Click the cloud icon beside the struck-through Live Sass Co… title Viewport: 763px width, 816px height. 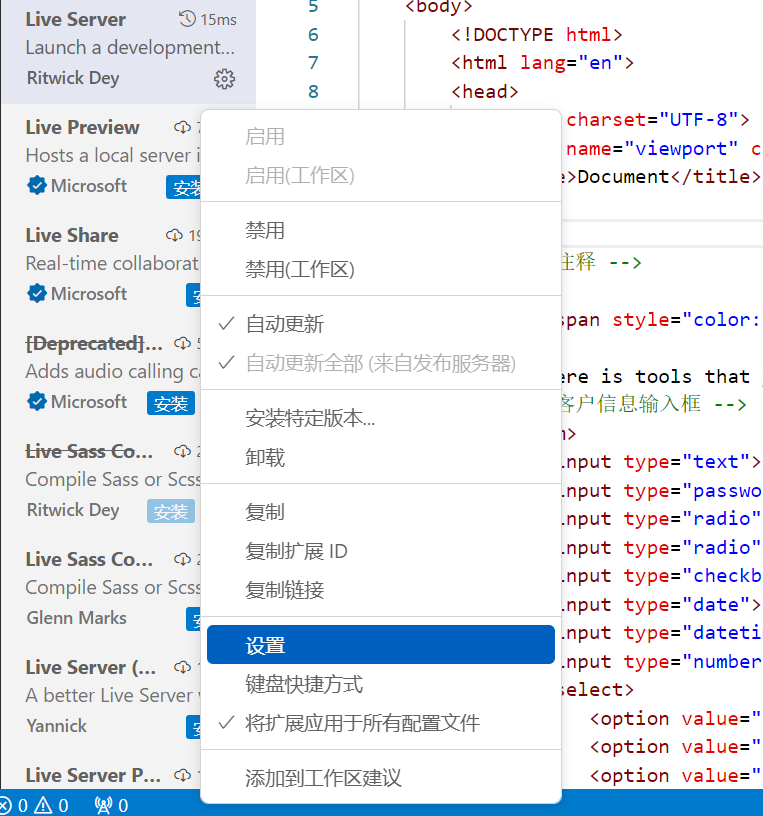[x=183, y=452]
